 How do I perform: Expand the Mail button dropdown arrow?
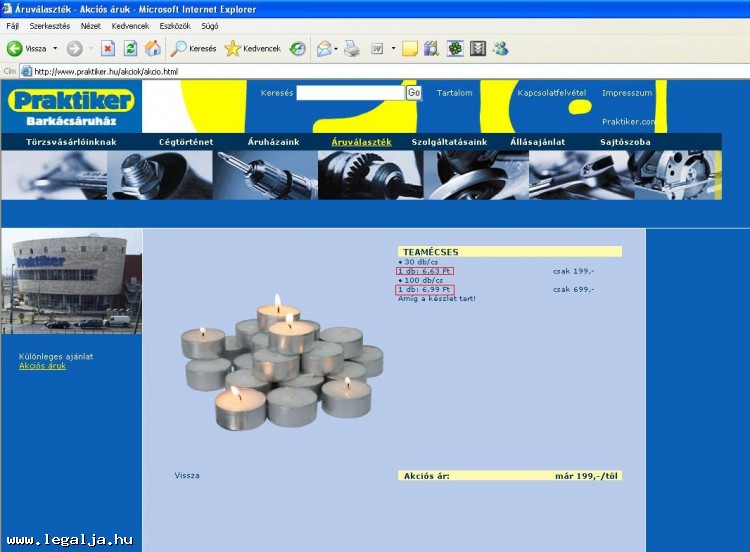pos(337,48)
